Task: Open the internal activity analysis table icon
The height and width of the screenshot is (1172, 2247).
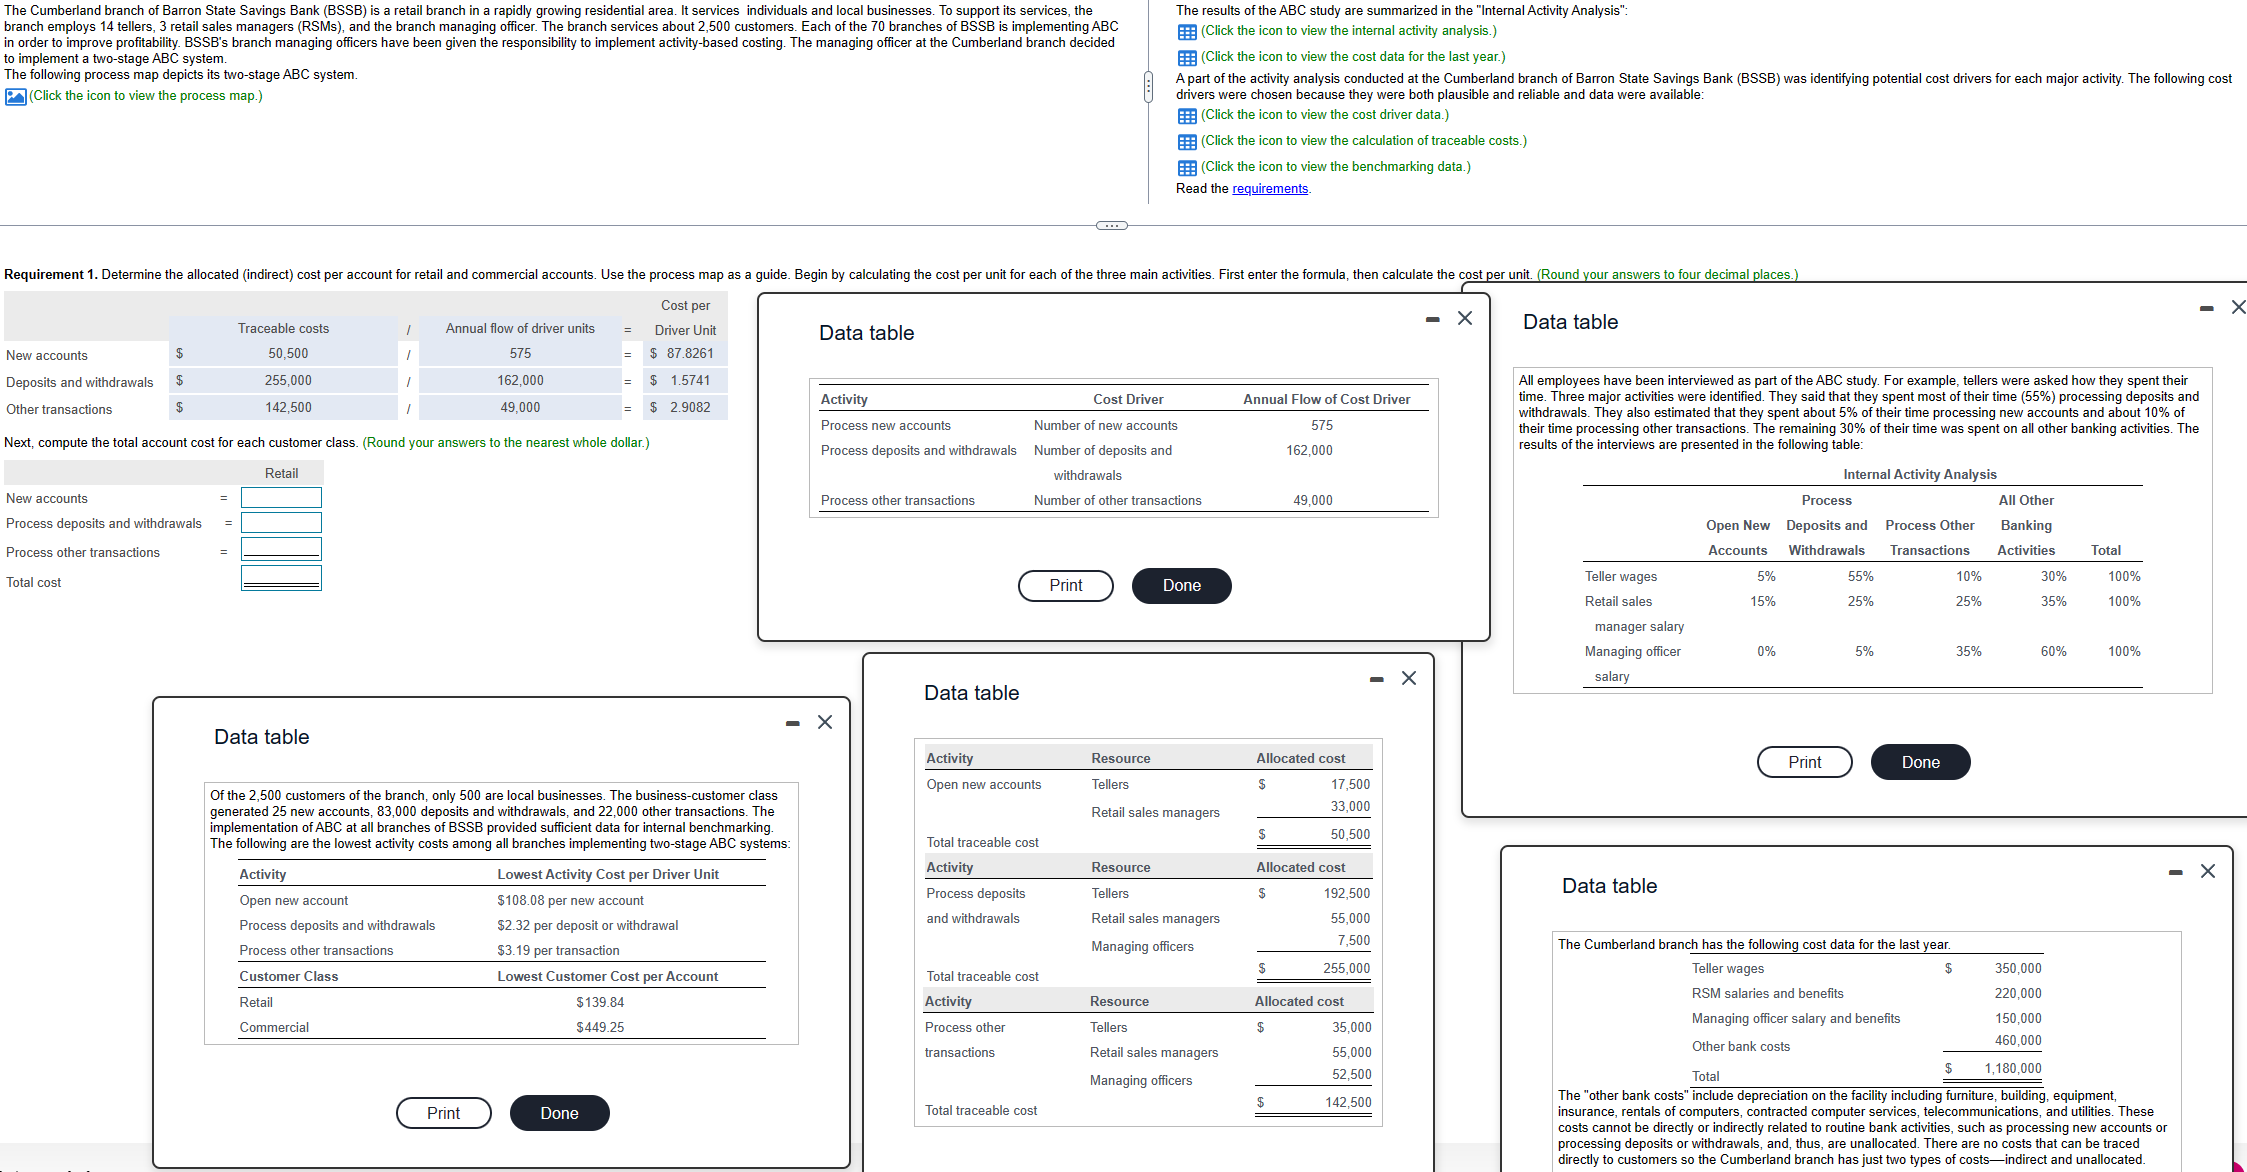Action: pyautogui.click(x=1187, y=32)
